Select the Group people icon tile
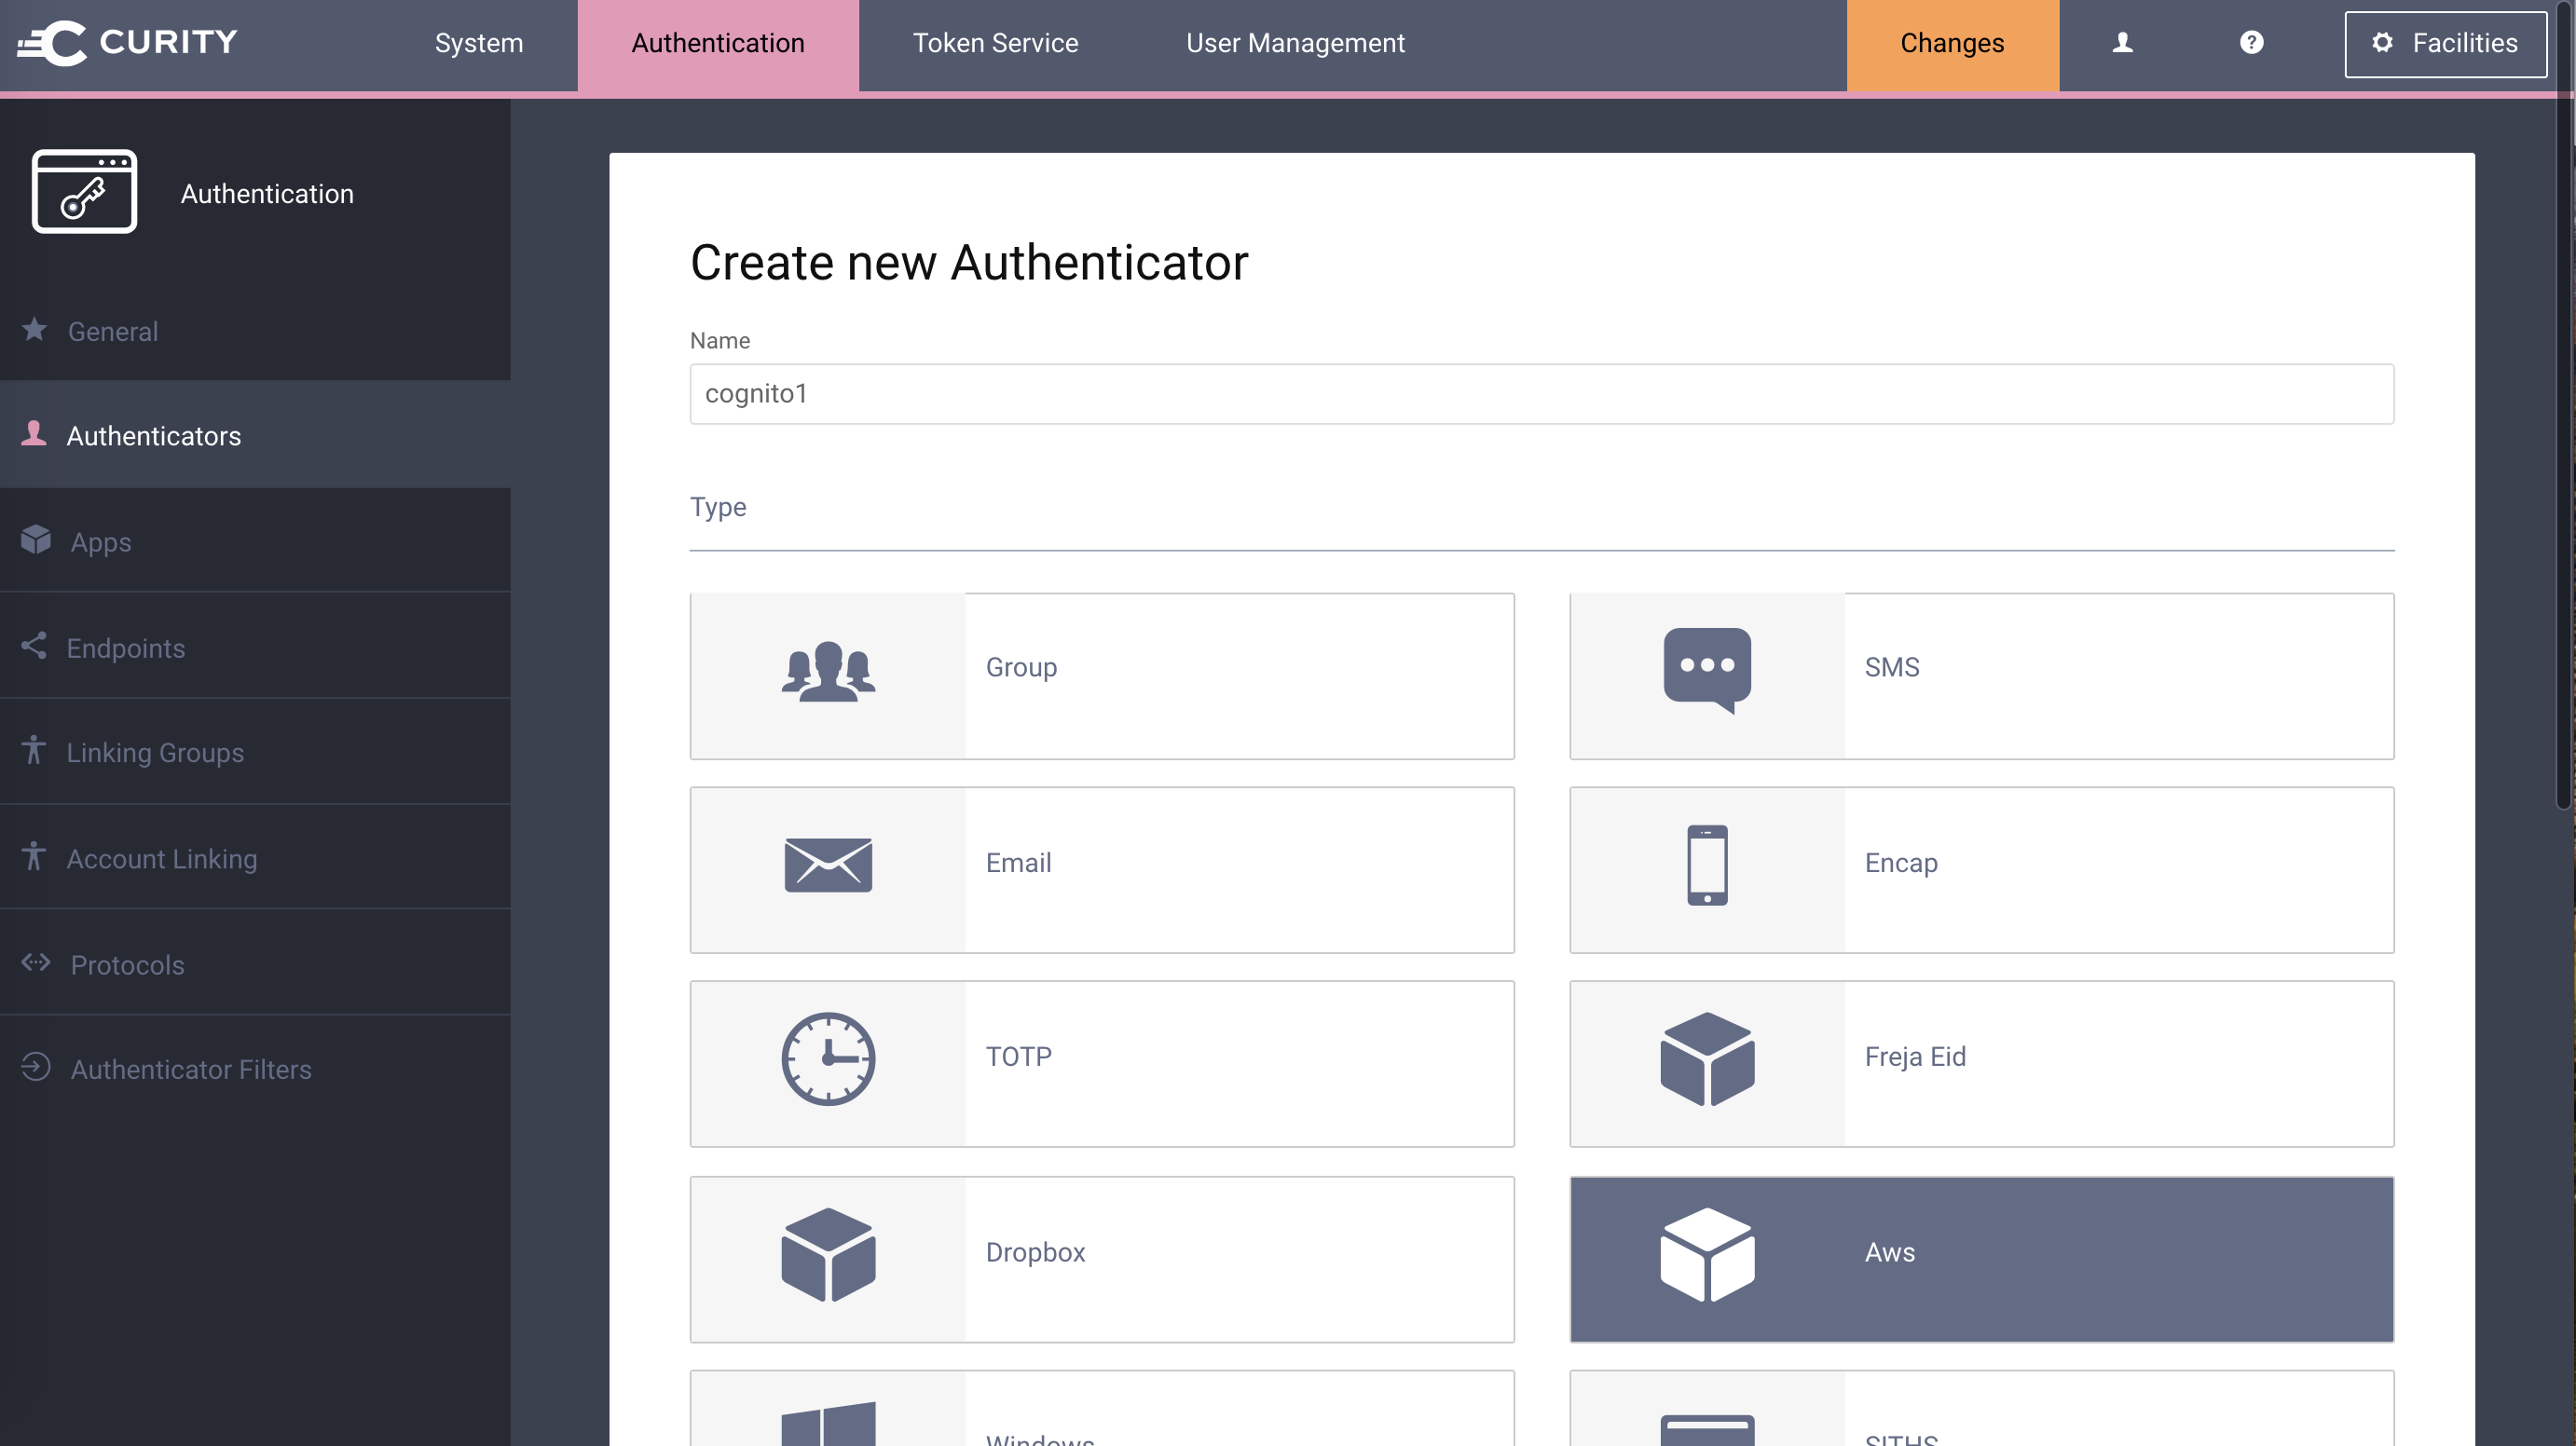This screenshot has height=1446, width=2576. pos(828,672)
